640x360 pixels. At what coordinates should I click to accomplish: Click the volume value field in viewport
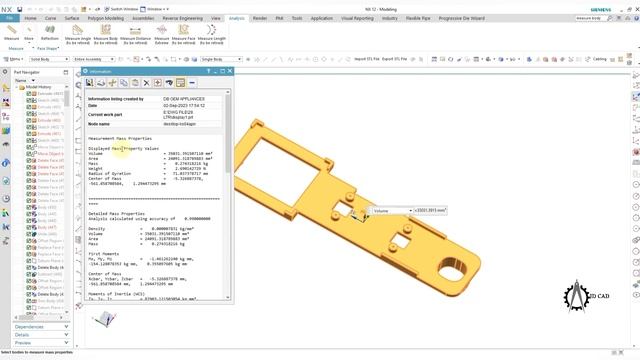430,211
